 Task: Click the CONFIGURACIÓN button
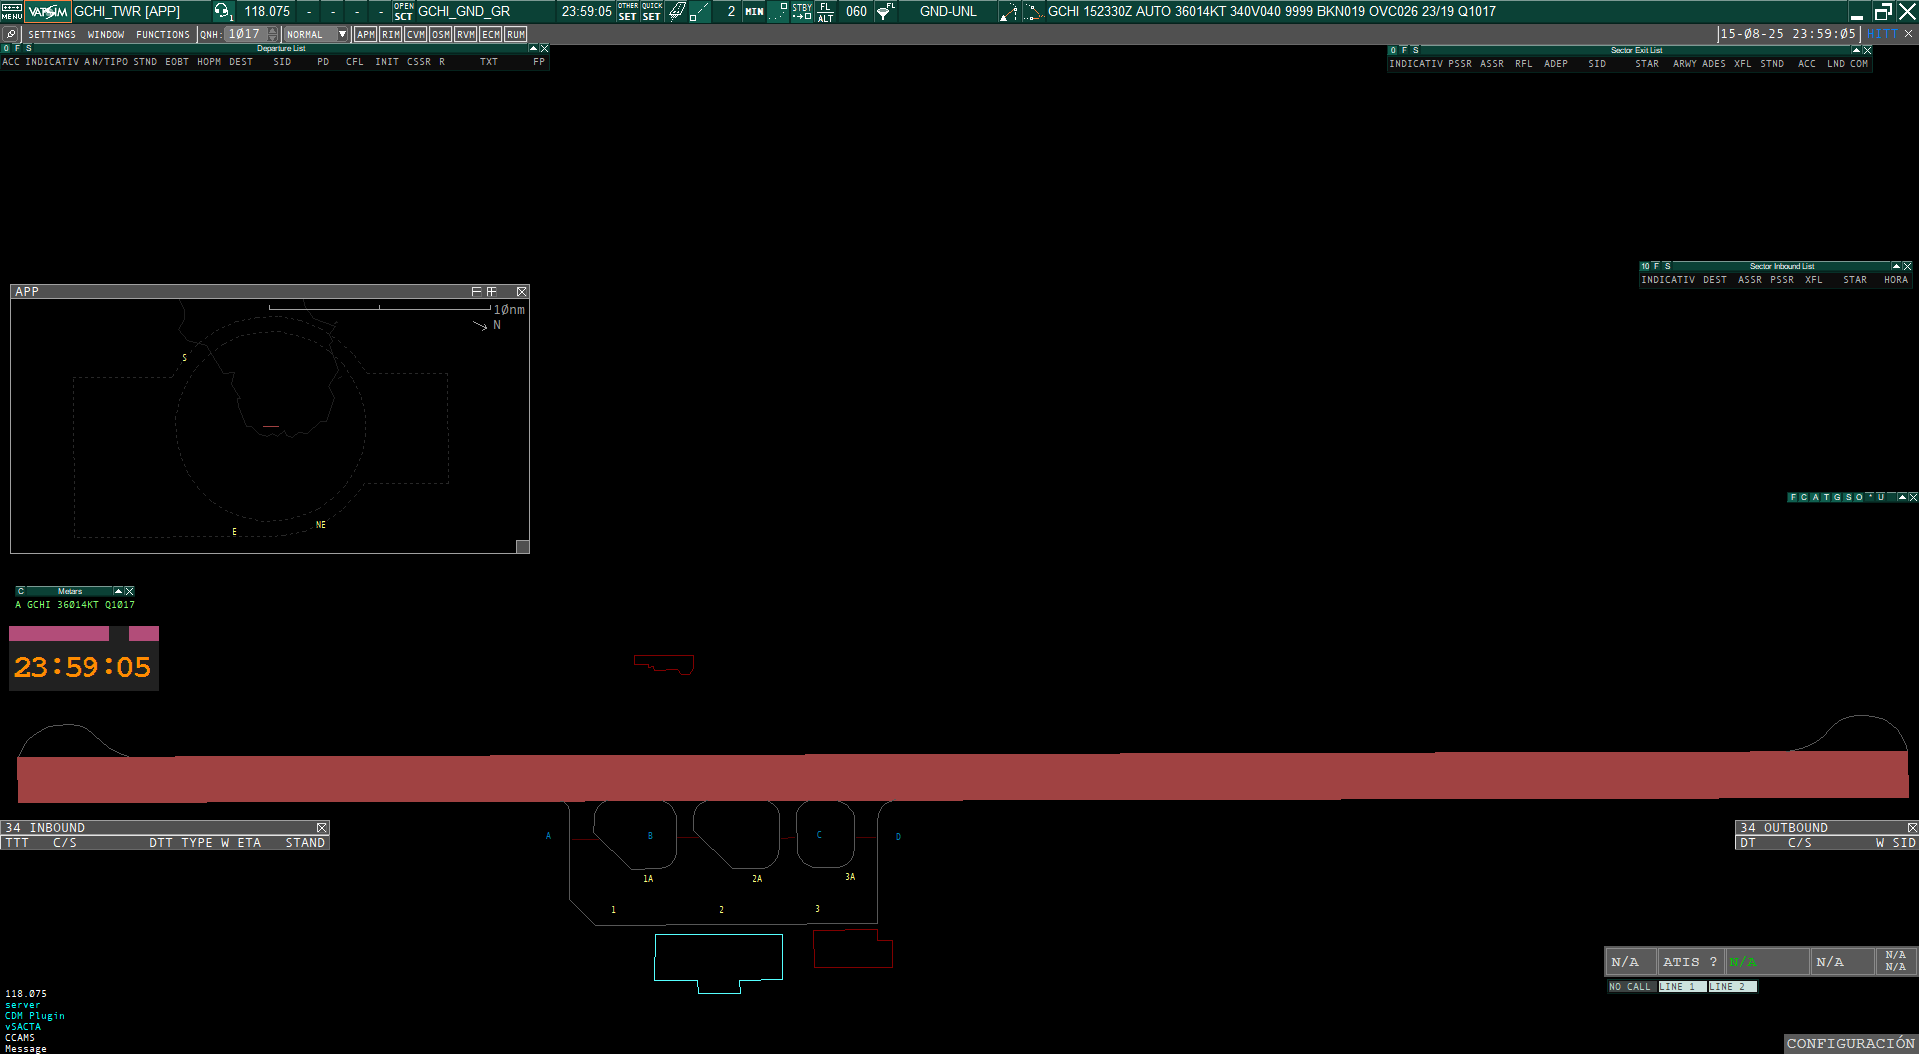click(x=1851, y=1044)
